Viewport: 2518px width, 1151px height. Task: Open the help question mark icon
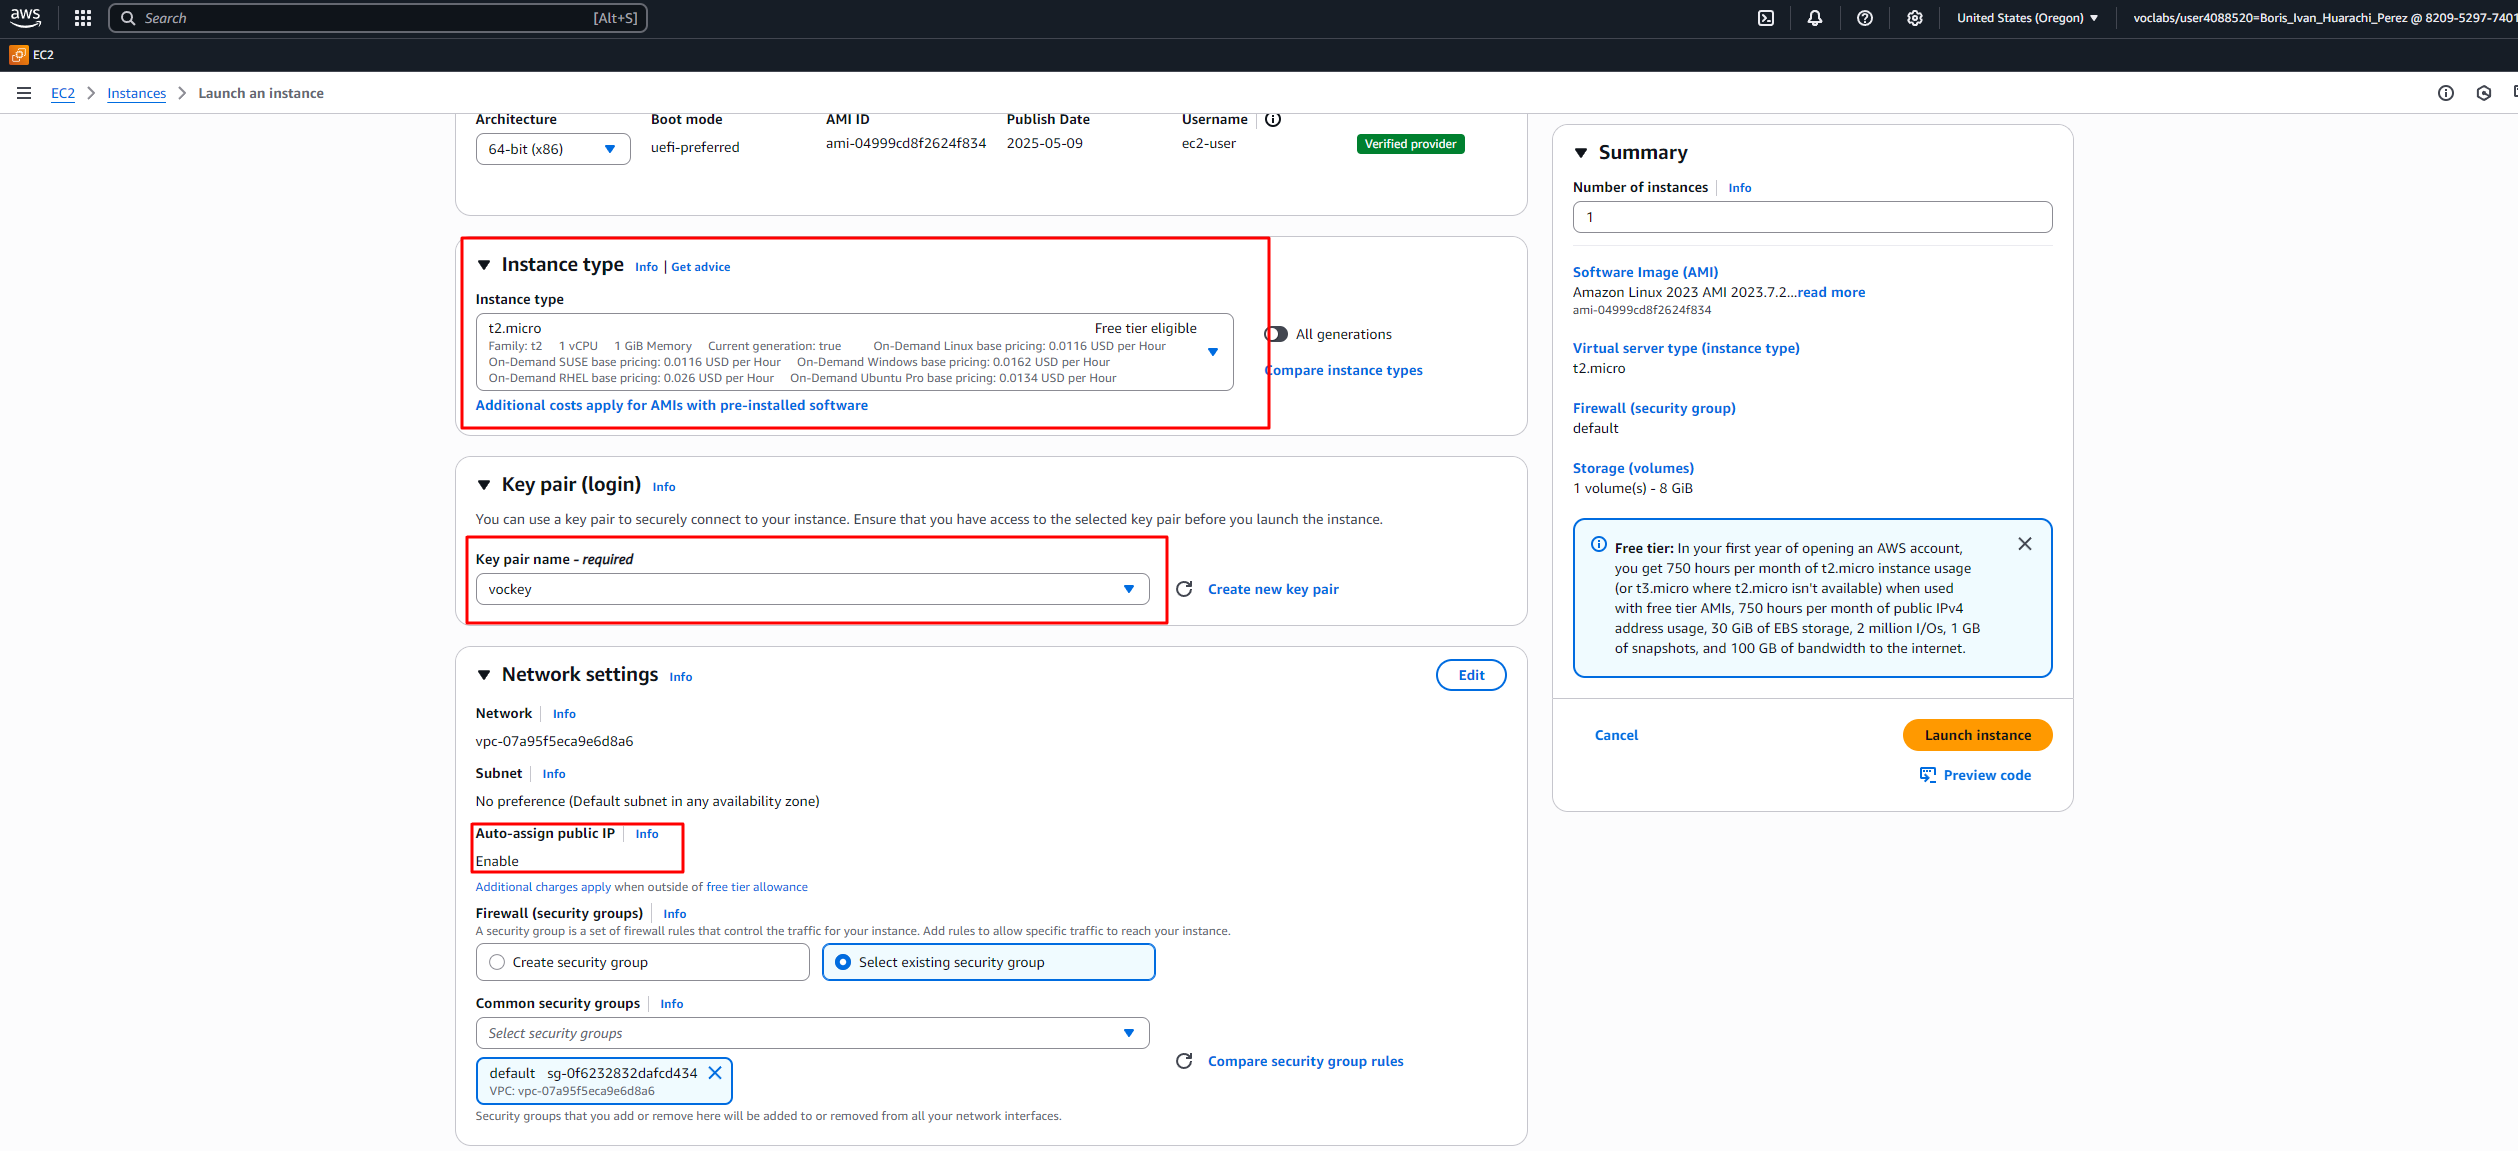pos(1865,18)
